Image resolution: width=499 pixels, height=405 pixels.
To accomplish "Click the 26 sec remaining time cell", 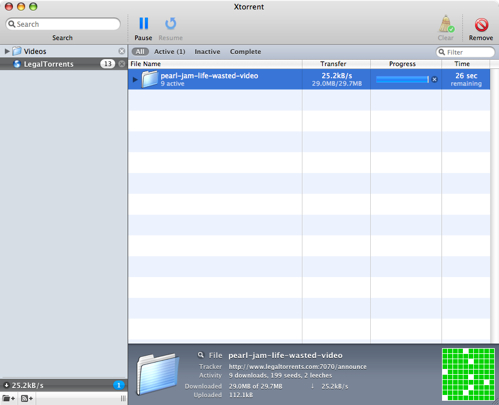I will click(x=466, y=79).
